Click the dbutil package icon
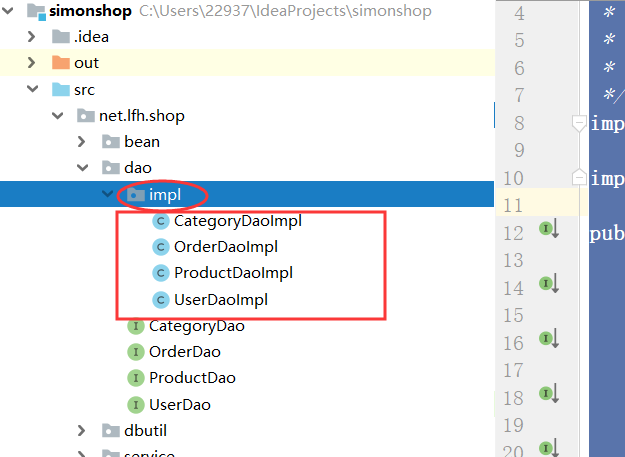This screenshot has height=457, width=625. 111,431
